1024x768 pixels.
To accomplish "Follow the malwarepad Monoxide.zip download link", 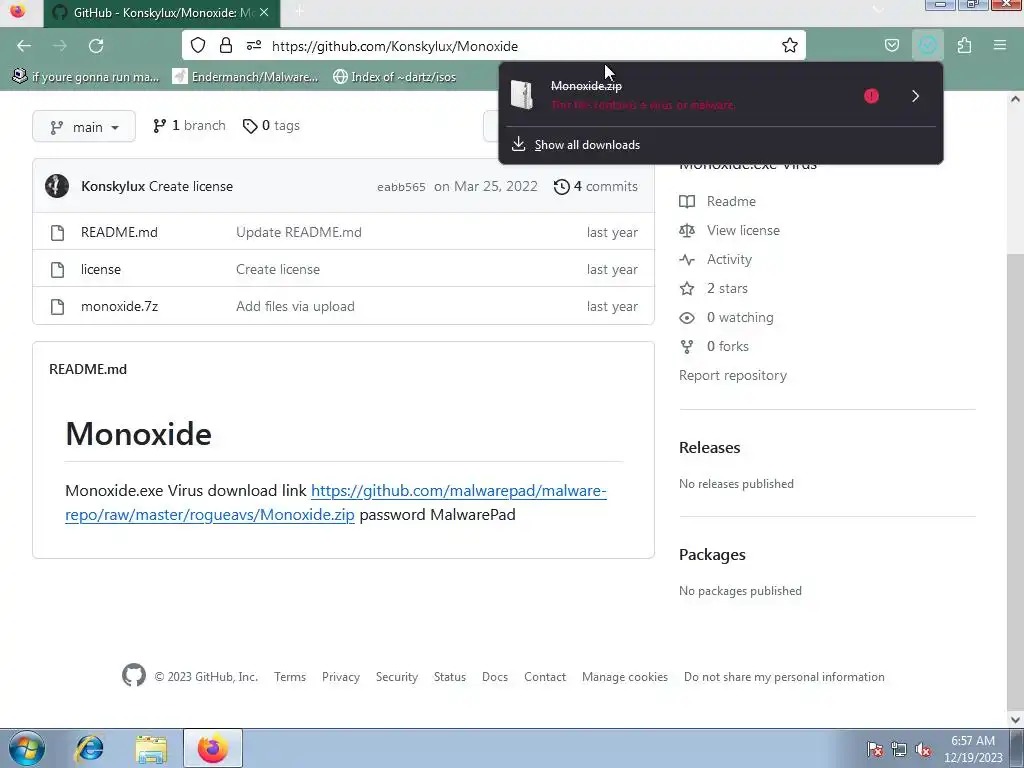I will coord(336,502).
